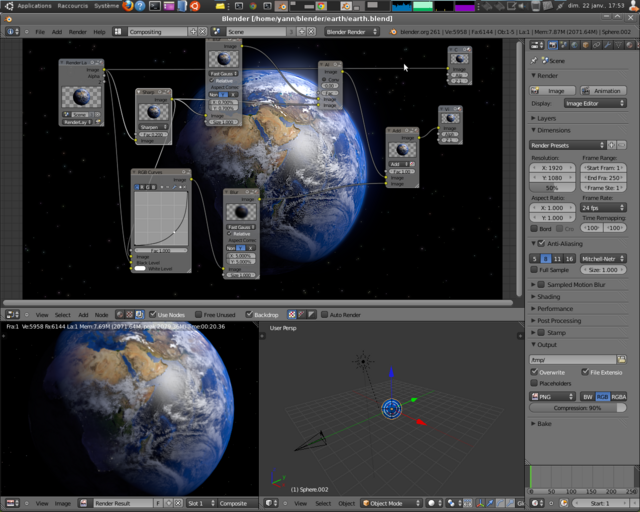This screenshot has height=512, width=640.
Task: Toggle the Backdrop checkbox
Action: [x=249, y=314]
